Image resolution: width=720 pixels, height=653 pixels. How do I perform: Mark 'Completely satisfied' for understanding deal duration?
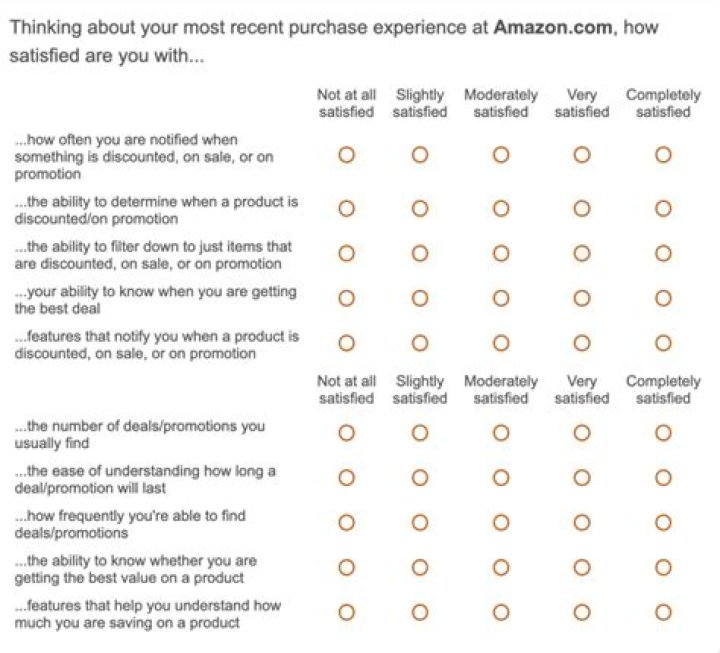coord(662,478)
